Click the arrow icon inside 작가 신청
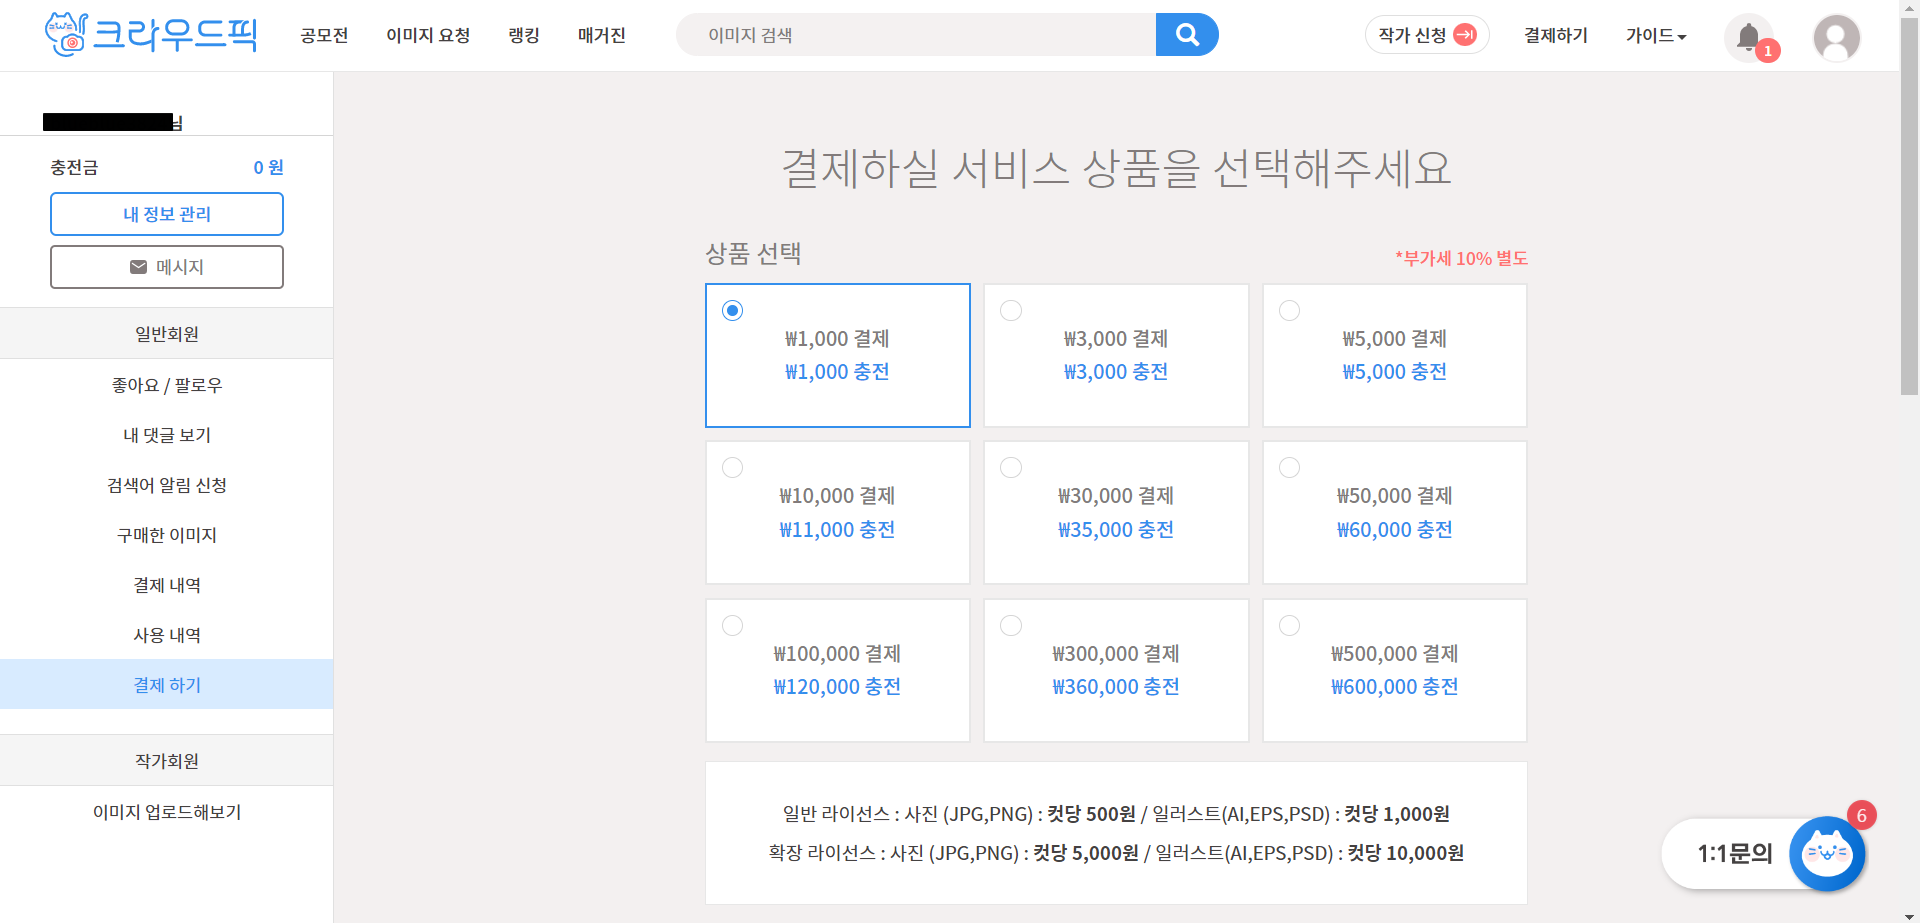This screenshot has height=923, width=1920. (1465, 33)
